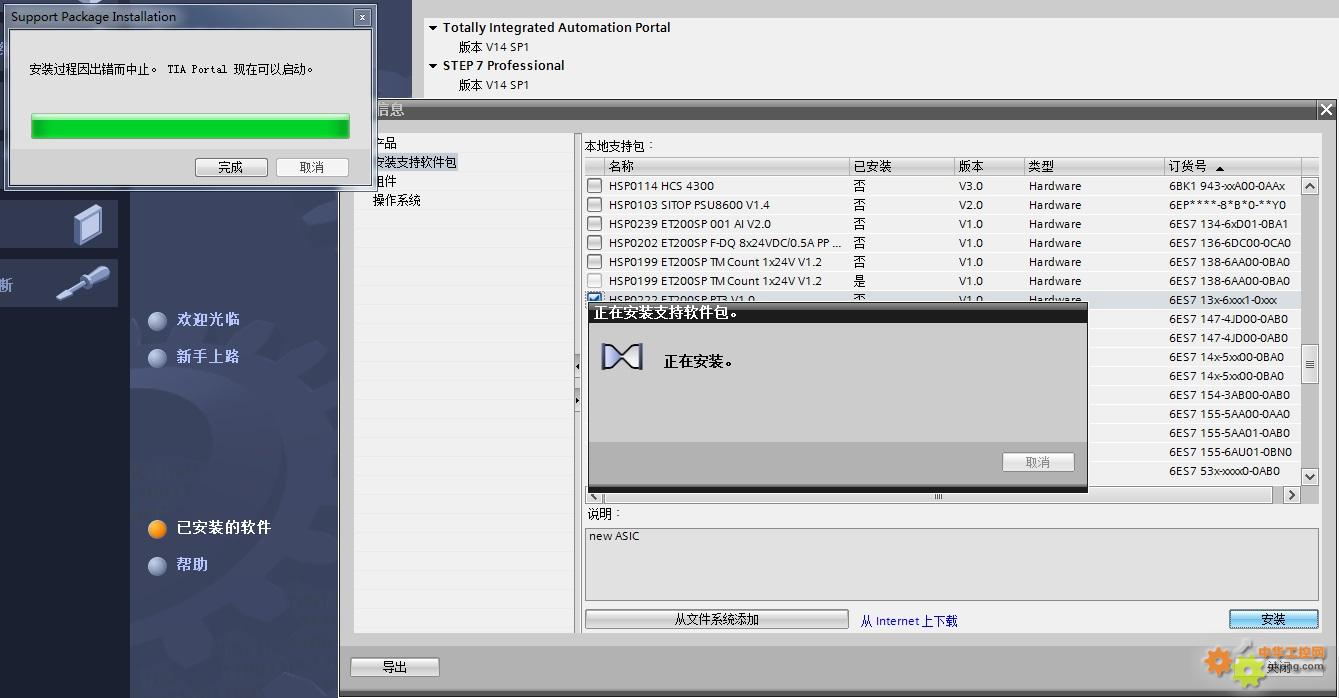This screenshot has width=1339, height=698.
Task: Close the 信息 dialog with X
Action: pyautogui.click(x=1326, y=110)
